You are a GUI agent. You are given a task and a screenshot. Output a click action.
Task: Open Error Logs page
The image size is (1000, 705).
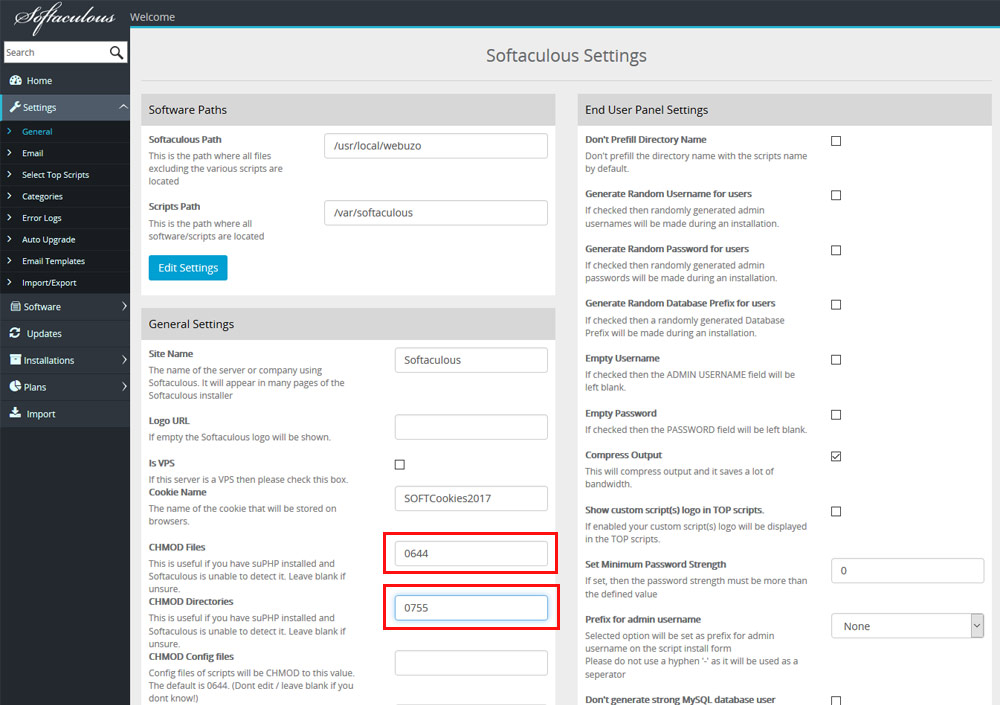pos(41,218)
